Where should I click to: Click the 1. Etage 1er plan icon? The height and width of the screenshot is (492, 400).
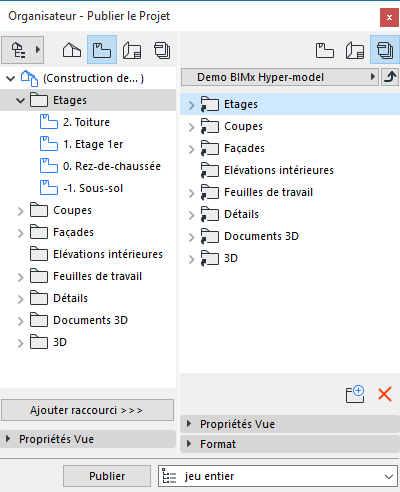coord(49,144)
